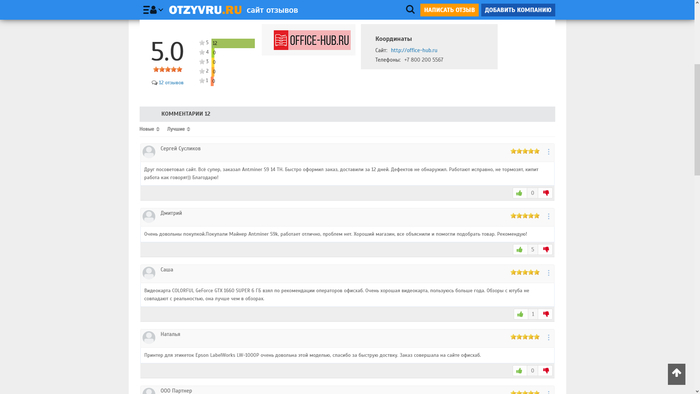The width and height of the screenshot is (700, 394).
Task: Switch to the Лучшие comments tab
Action: [x=178, y=129]
